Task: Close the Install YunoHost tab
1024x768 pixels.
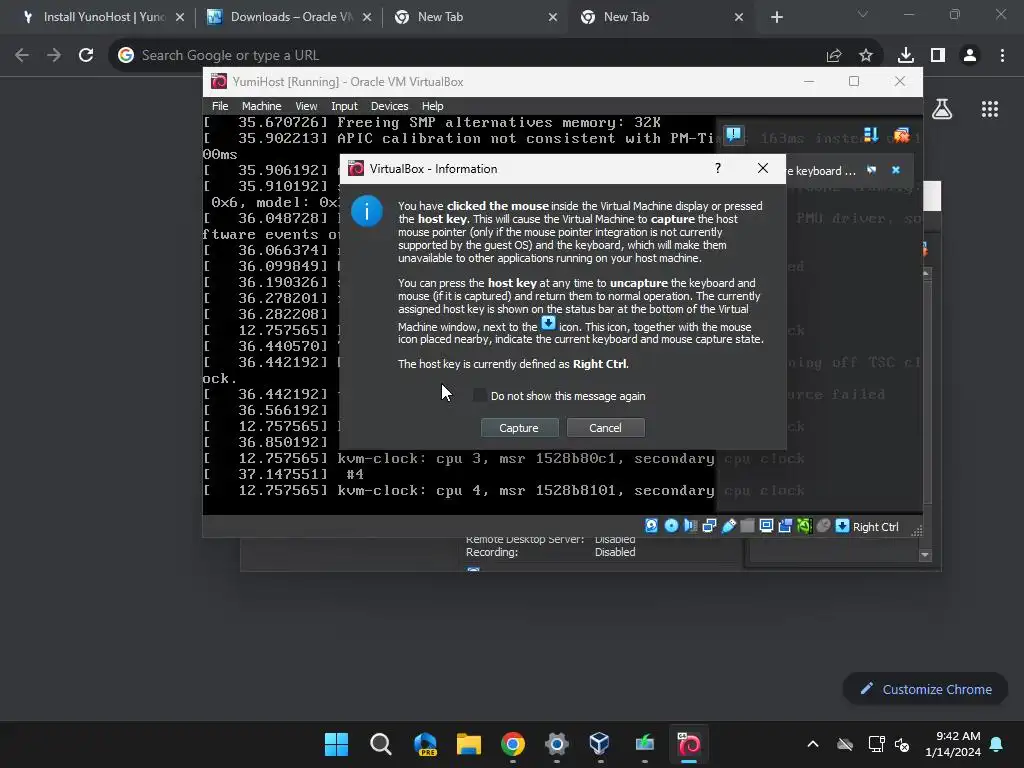Action: tap(180, 17)
